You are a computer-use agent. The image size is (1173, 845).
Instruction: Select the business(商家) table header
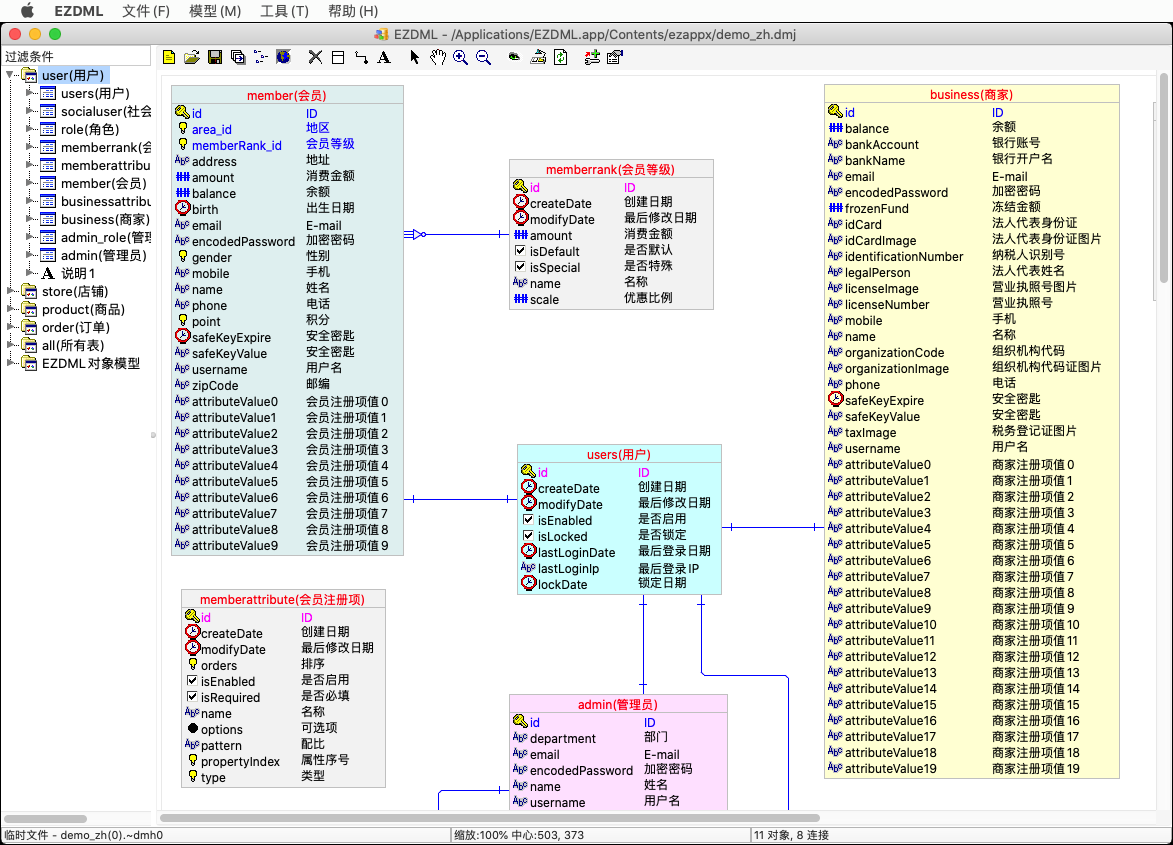point(972,94)
